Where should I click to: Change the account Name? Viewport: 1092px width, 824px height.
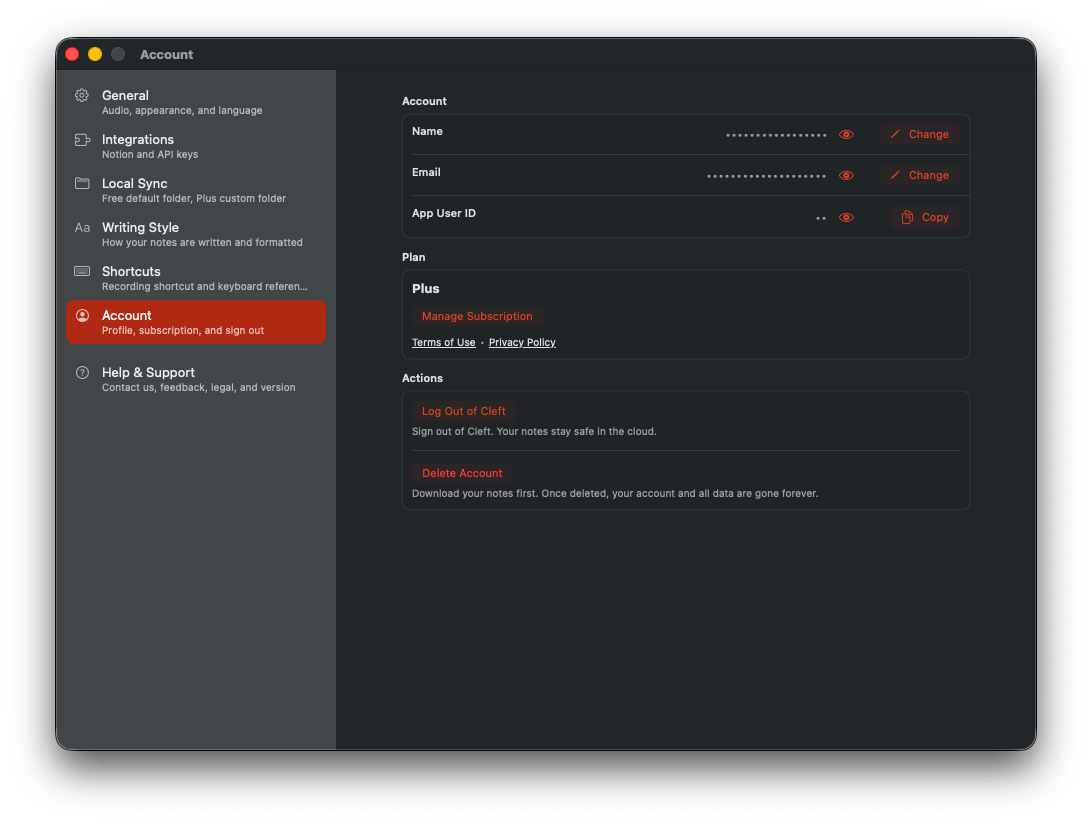tap(919, 134)
